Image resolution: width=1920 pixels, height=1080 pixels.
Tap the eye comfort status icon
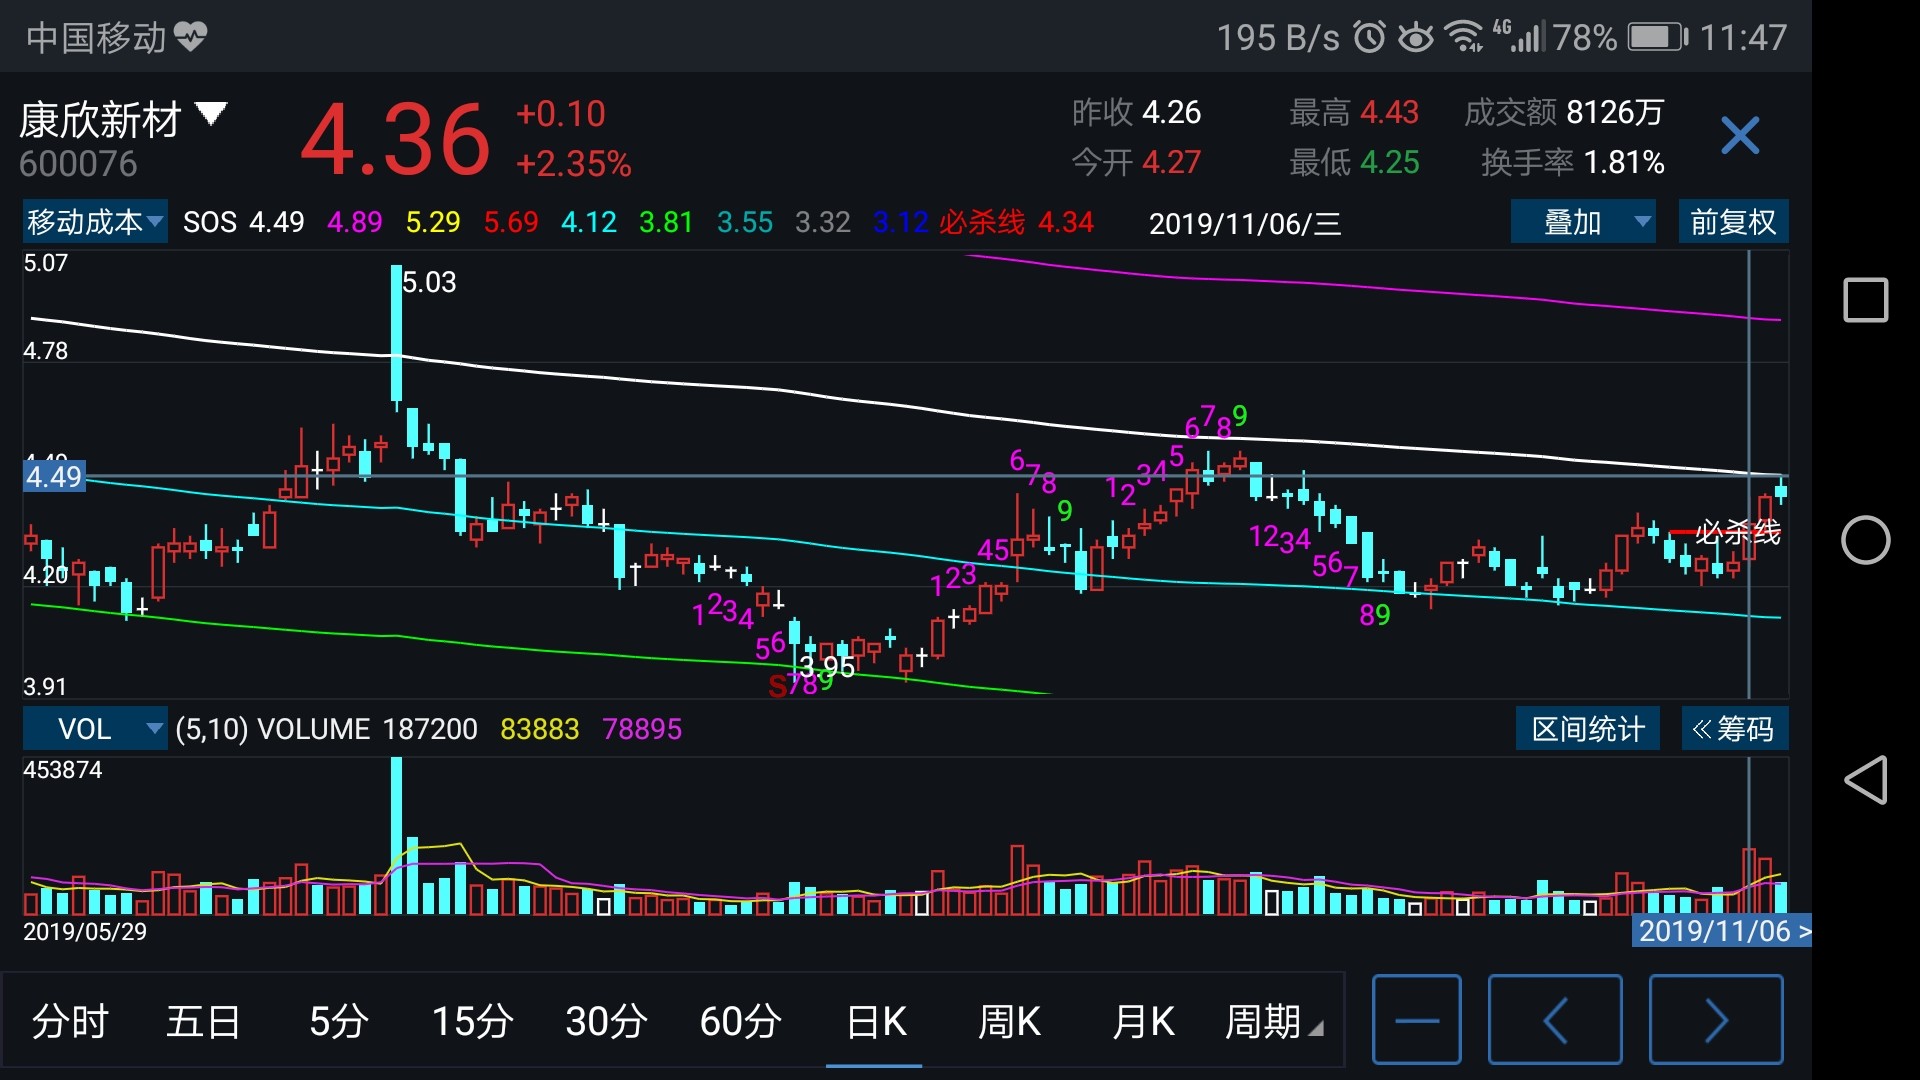point(1416,38)
